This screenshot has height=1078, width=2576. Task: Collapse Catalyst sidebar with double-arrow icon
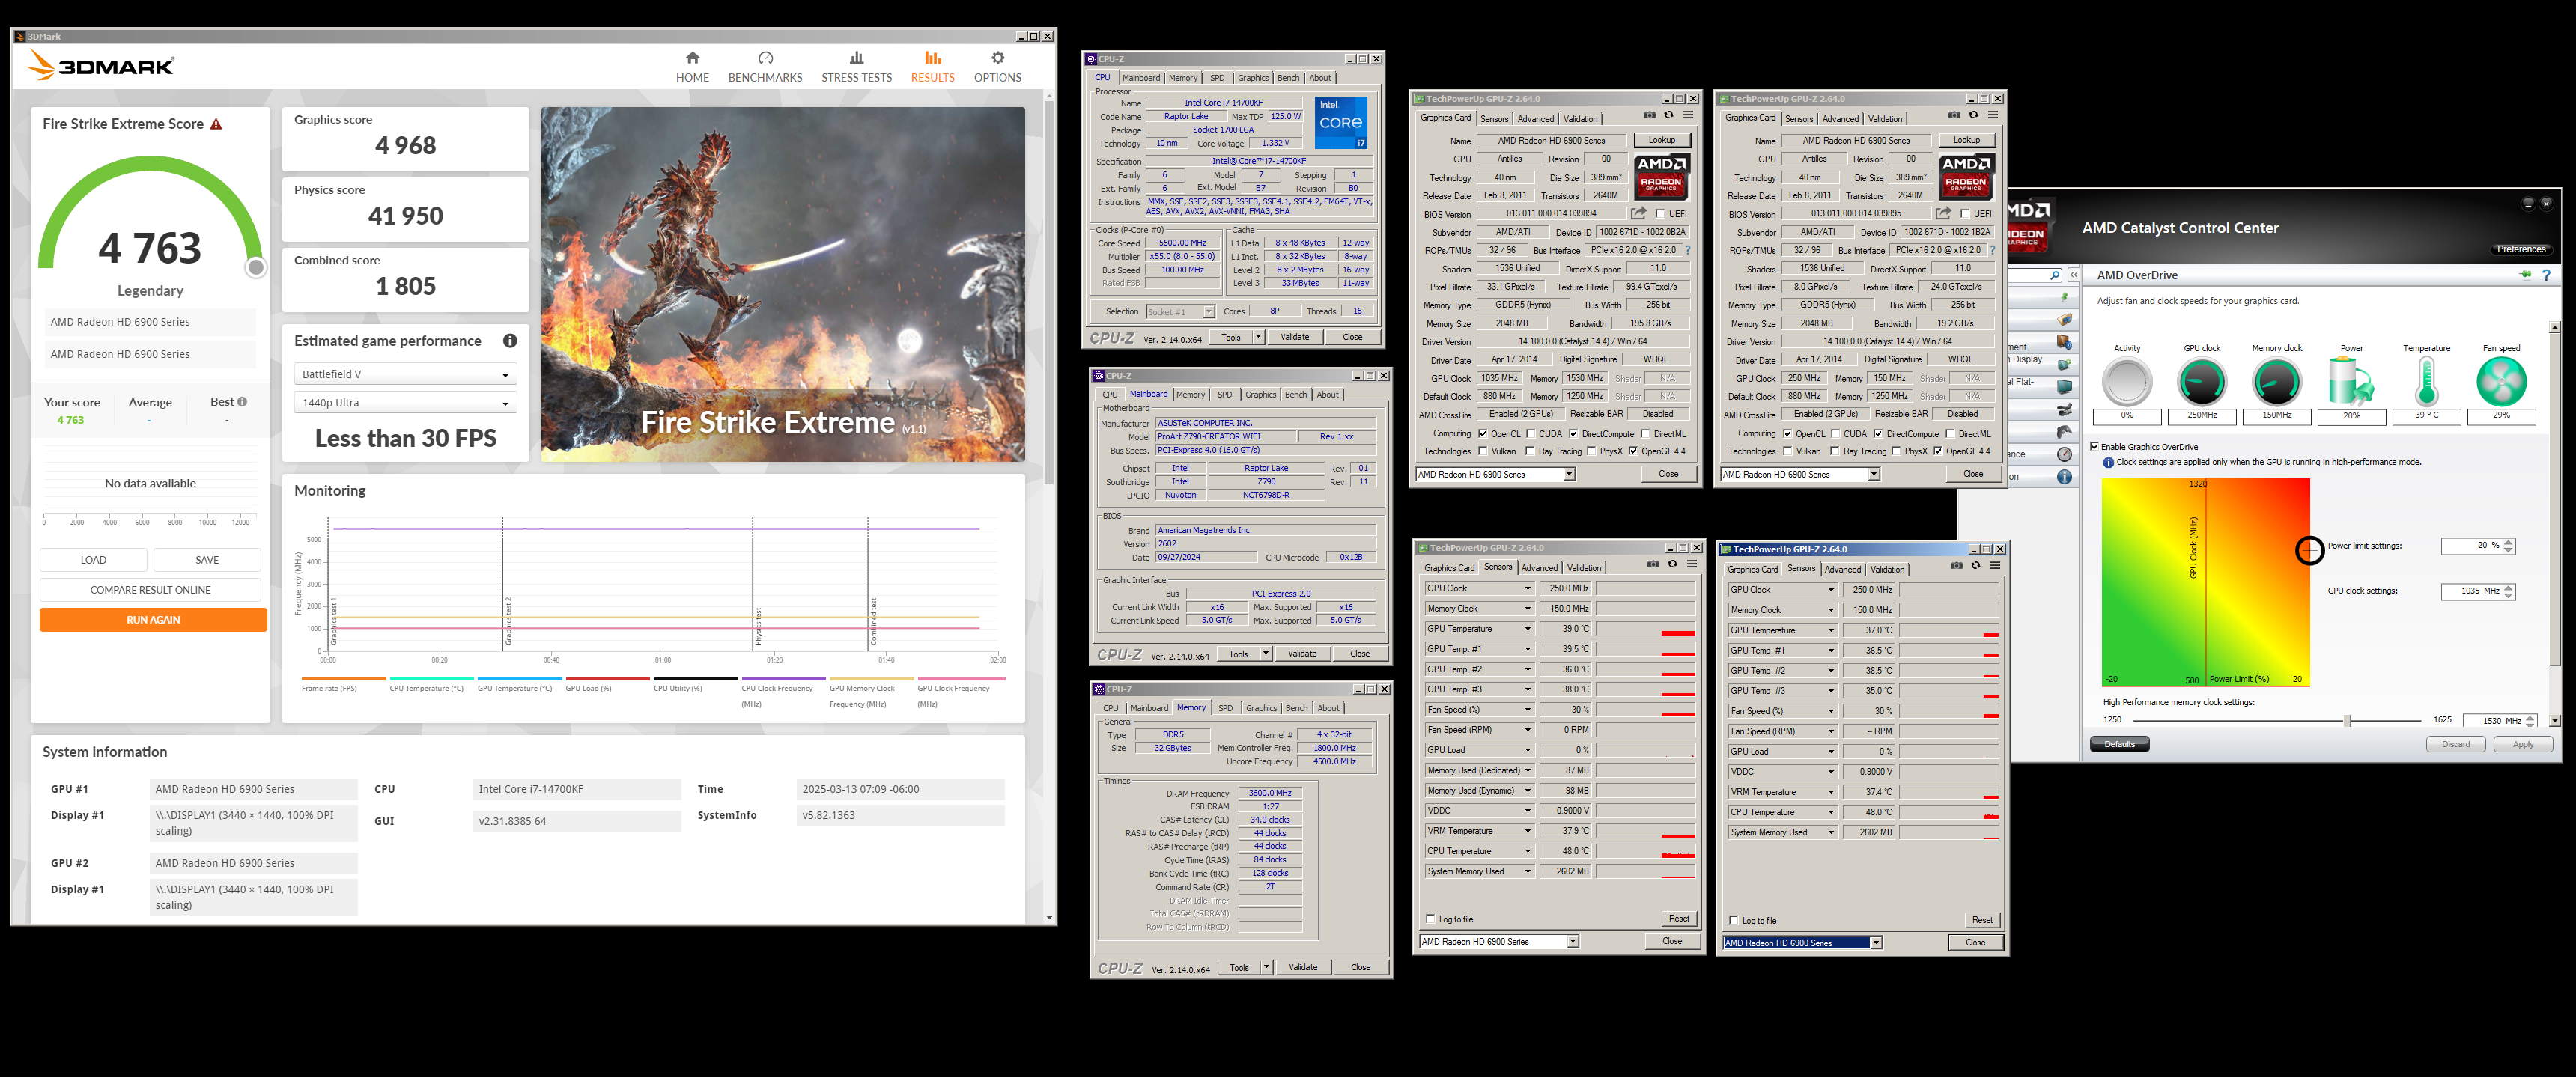(x=2073, y=275)
